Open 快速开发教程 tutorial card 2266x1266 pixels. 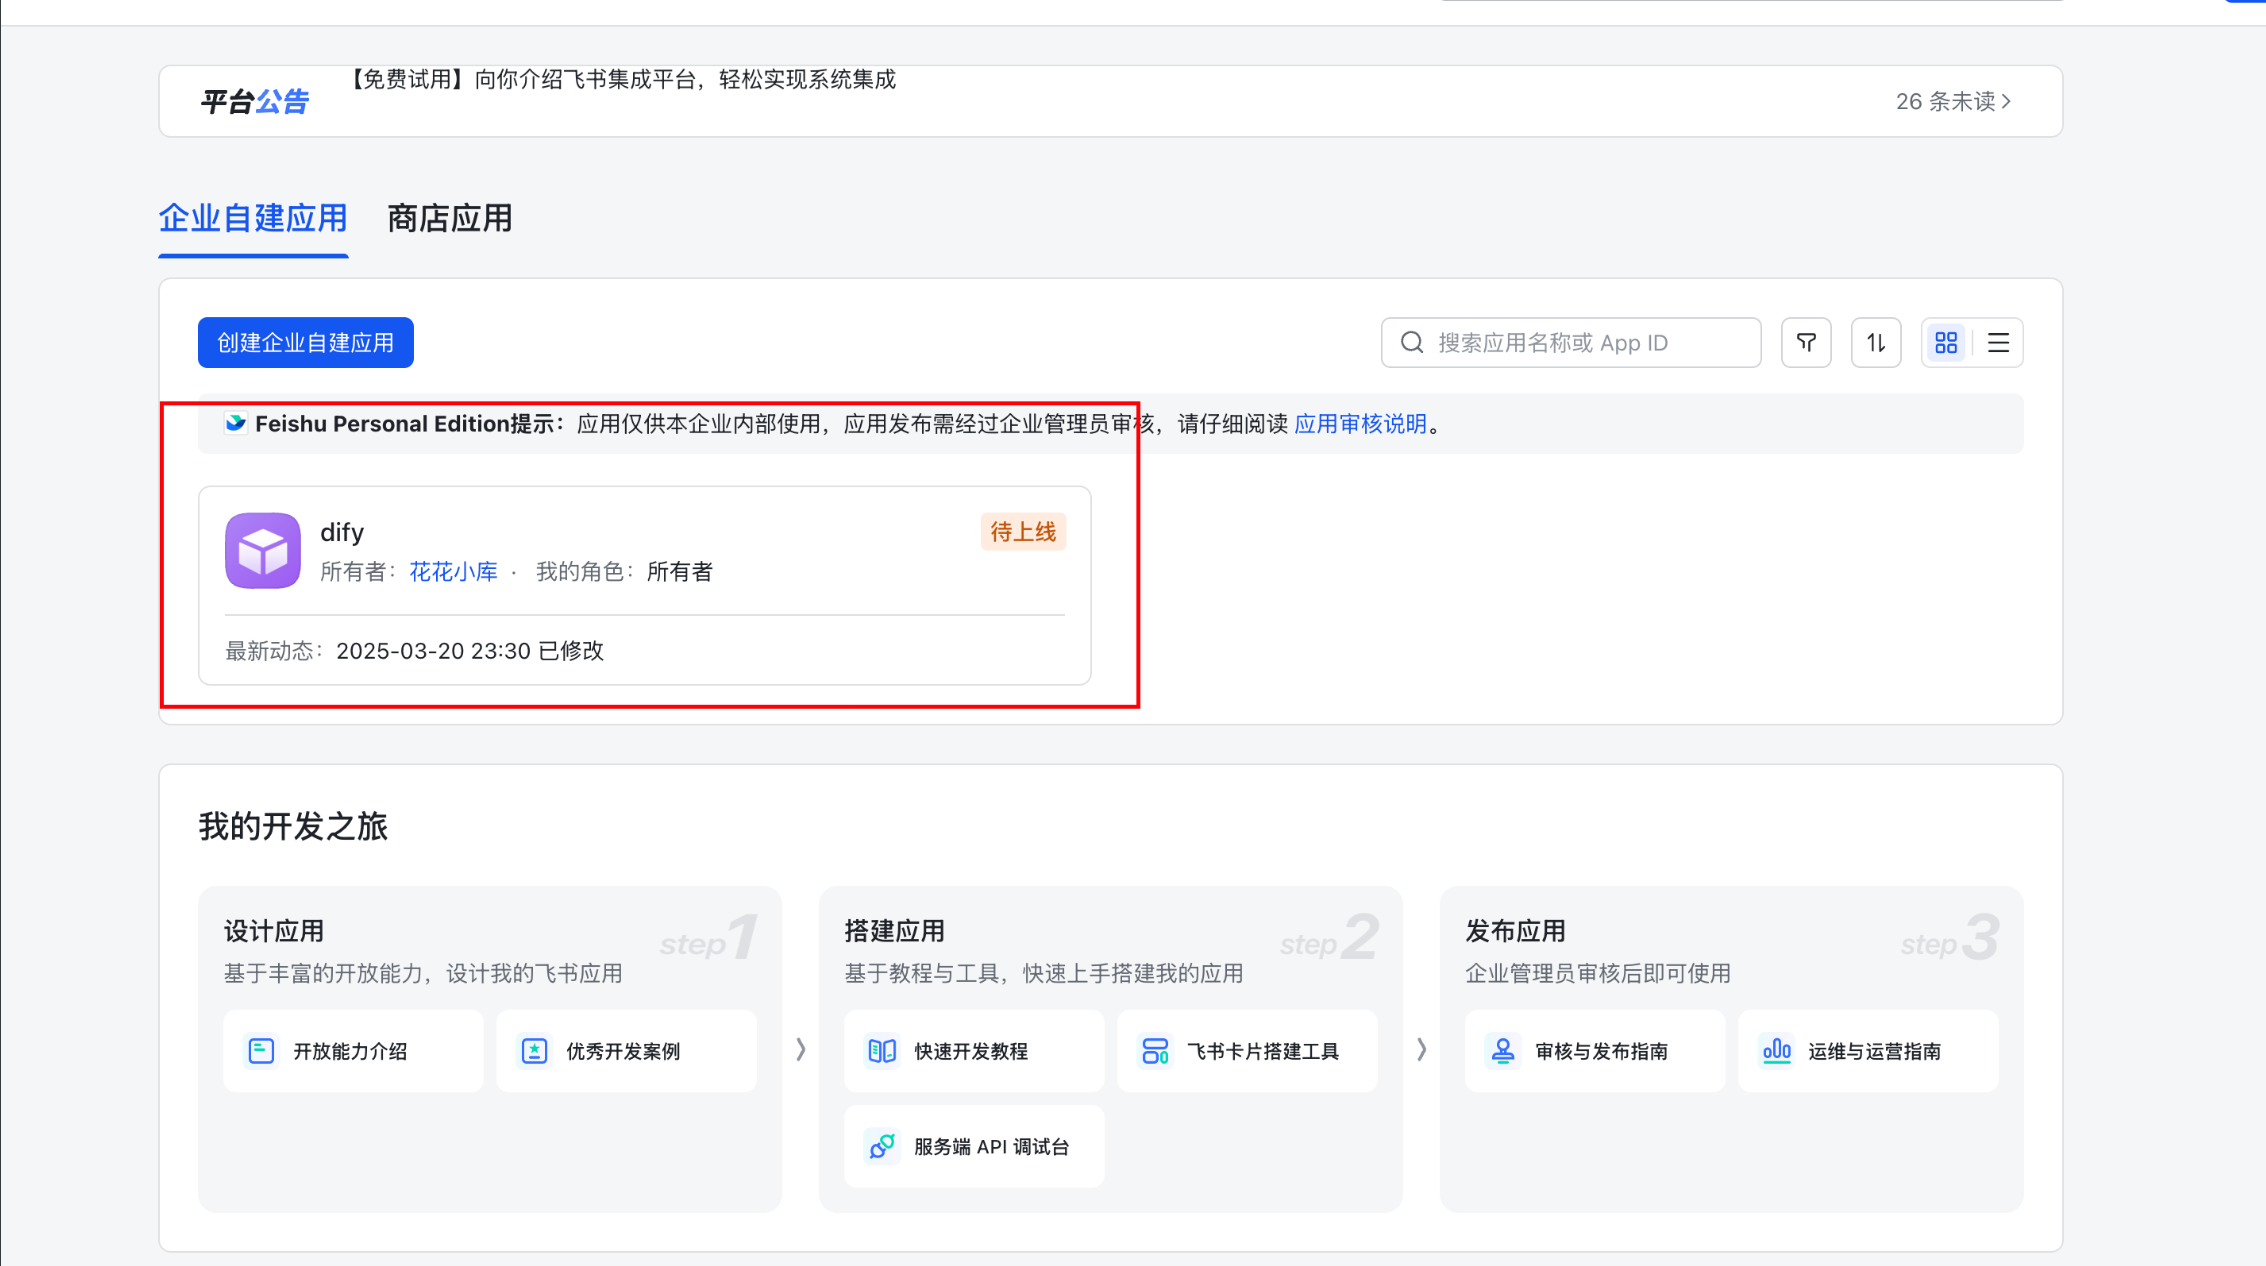tap(973, 1051)
